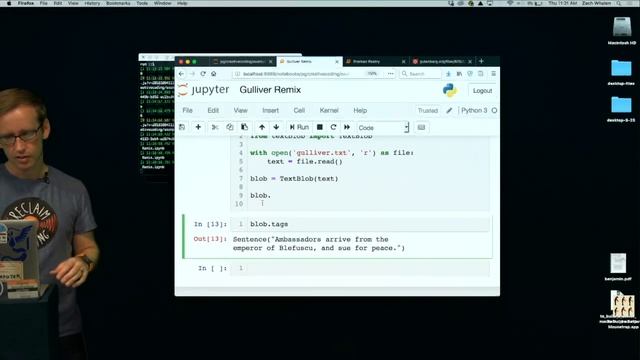Open the View menu in Jupyter
Image resolution: width=640 pixels, height=360 pixels.
click(x=240, y=111)
